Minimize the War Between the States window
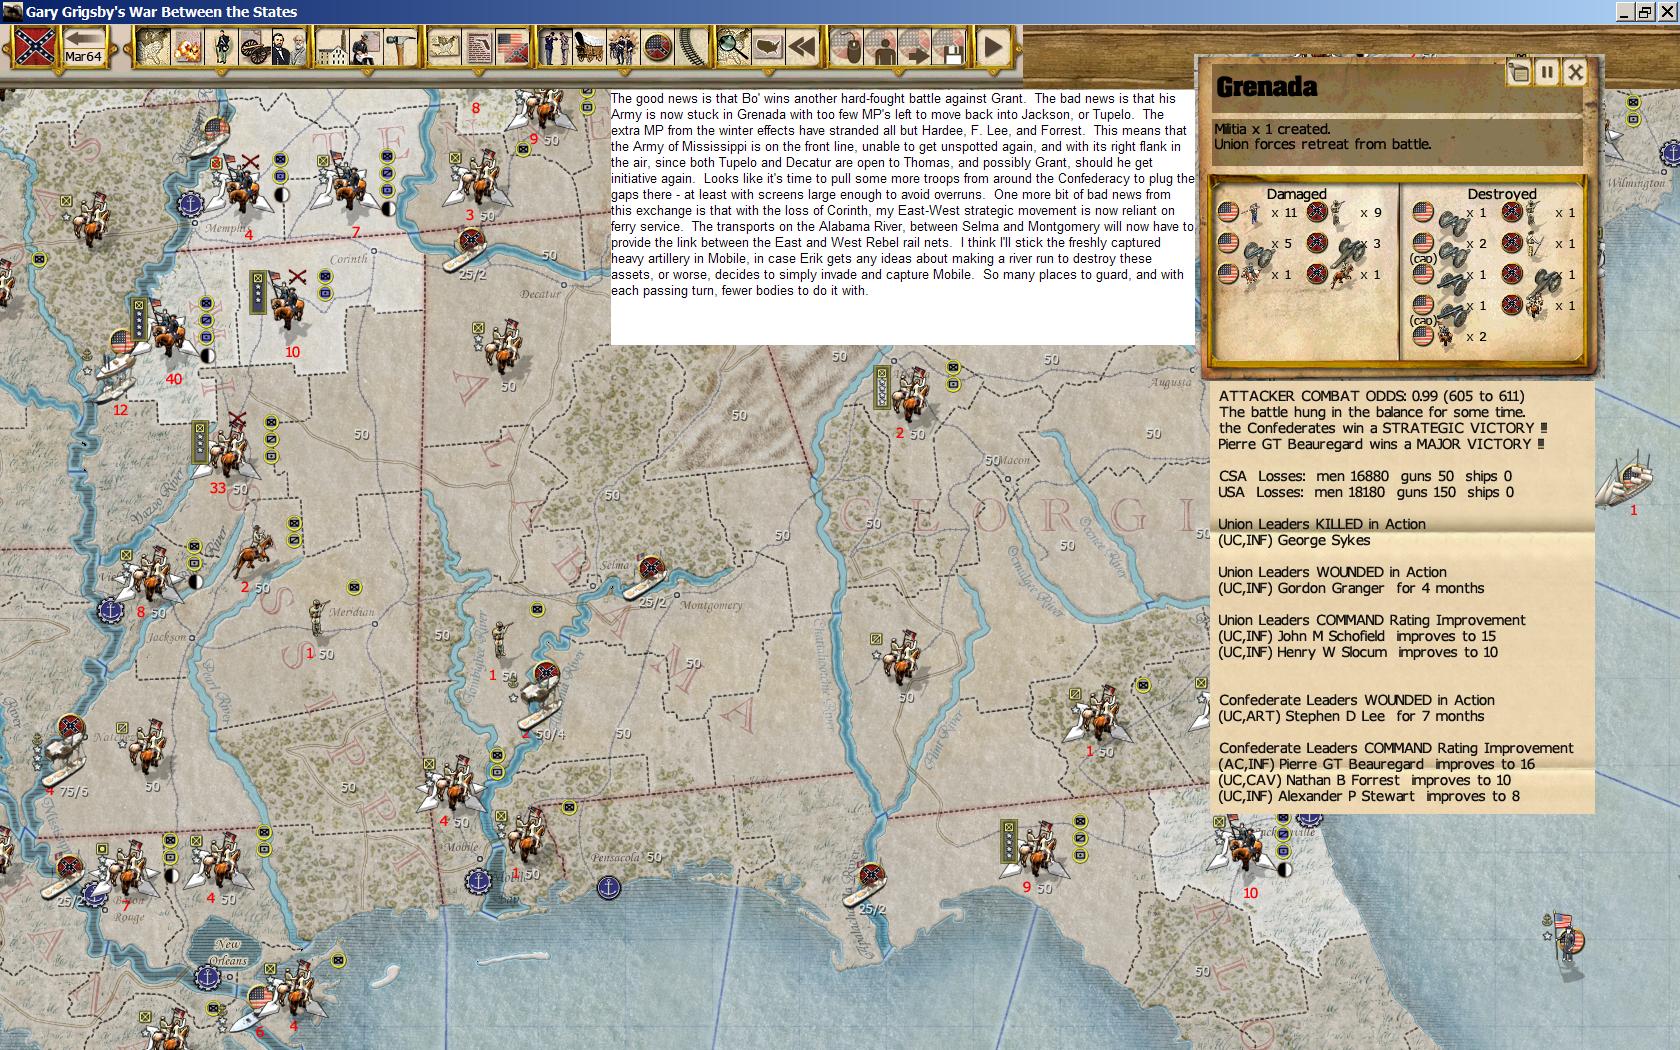 click(x=1624, y=12)
